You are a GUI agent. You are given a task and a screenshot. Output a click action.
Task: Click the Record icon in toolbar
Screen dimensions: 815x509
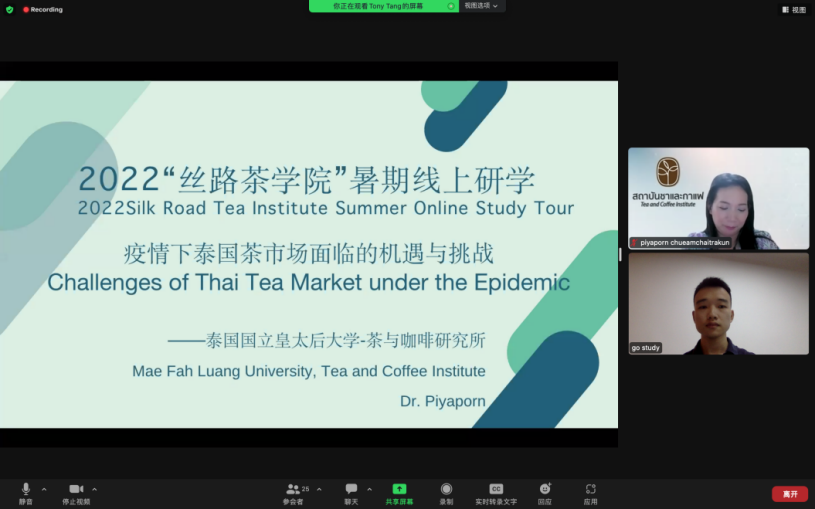(x=446, y=490)
